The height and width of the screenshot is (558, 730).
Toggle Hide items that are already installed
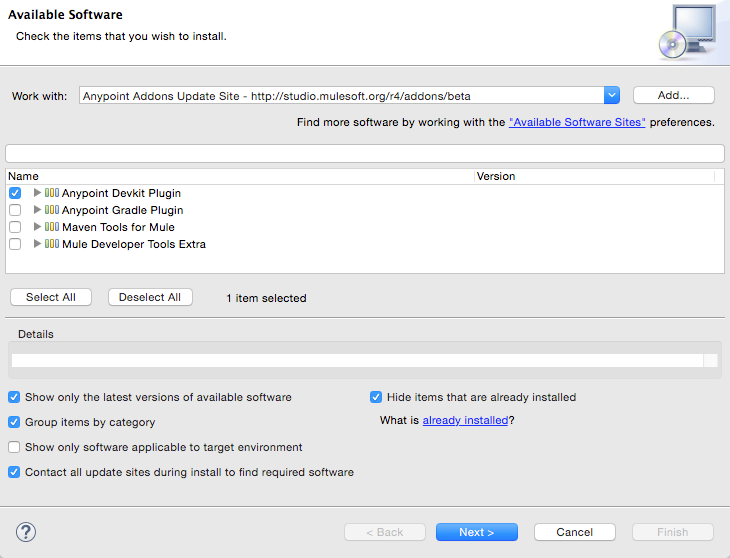click(x=376, y=397)
